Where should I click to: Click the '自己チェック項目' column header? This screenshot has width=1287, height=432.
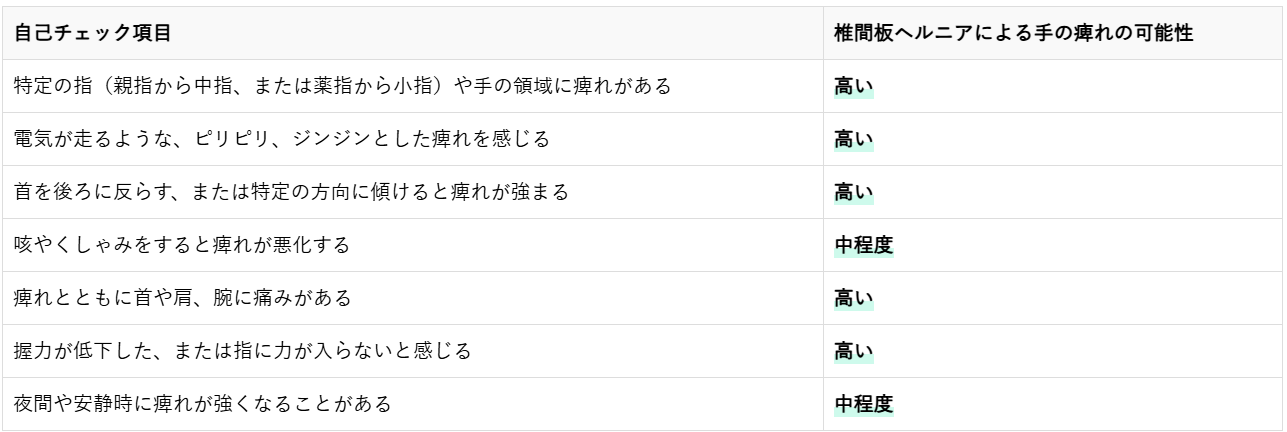(x=92, y=34)
